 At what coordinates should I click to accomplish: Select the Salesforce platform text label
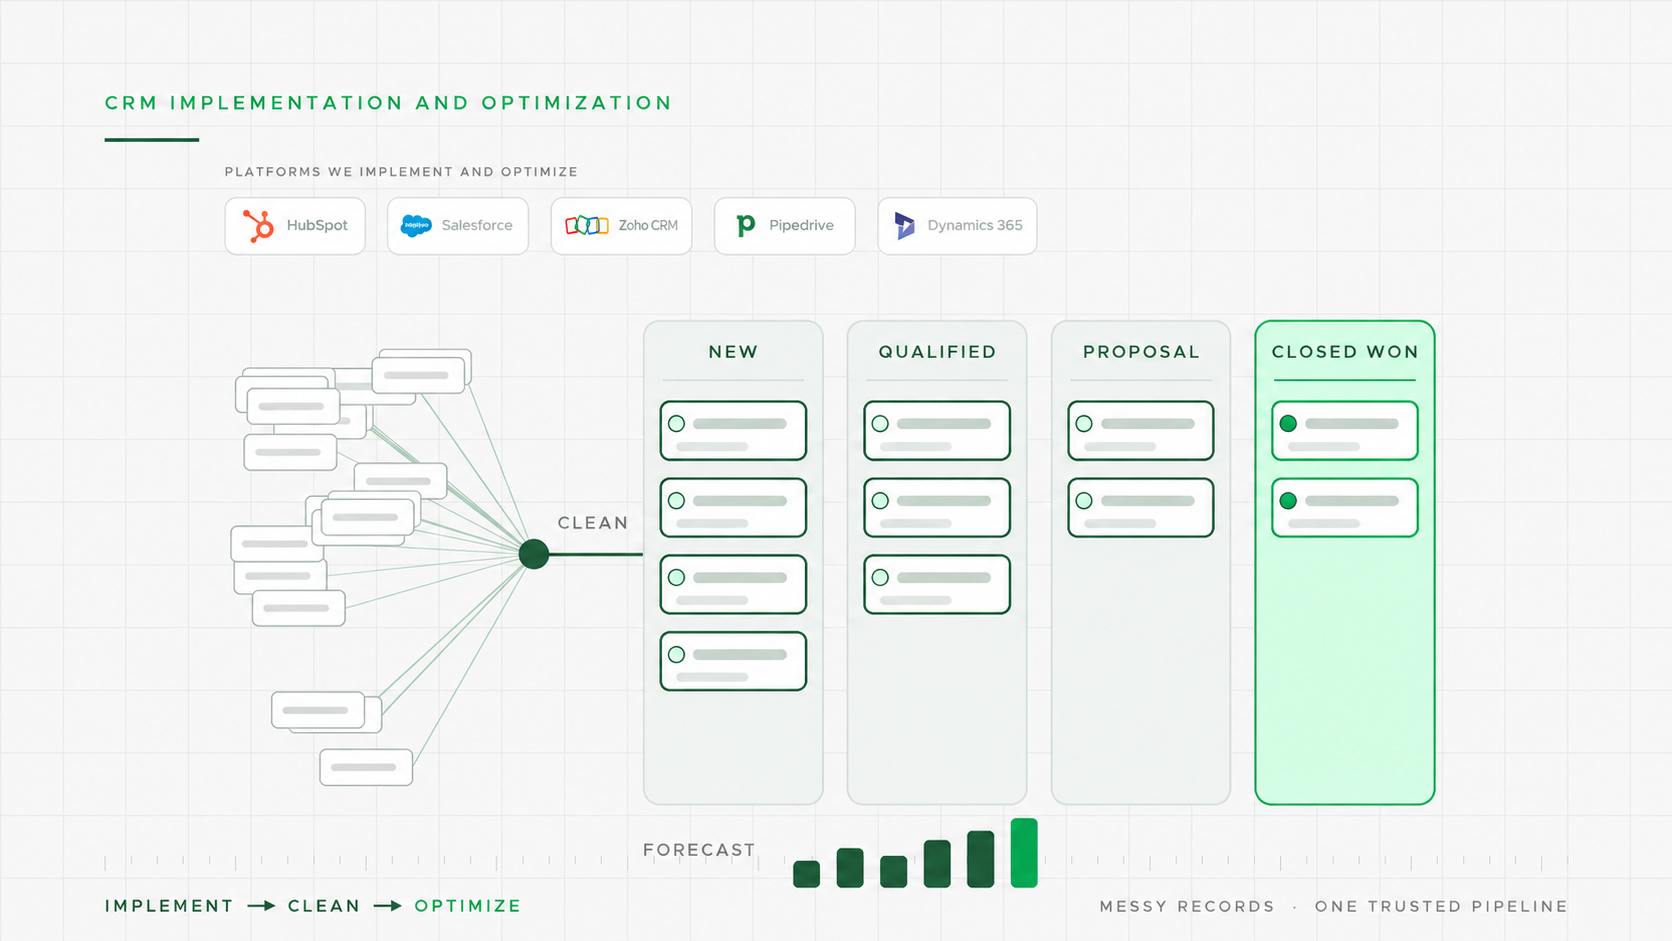click(477, 226)
